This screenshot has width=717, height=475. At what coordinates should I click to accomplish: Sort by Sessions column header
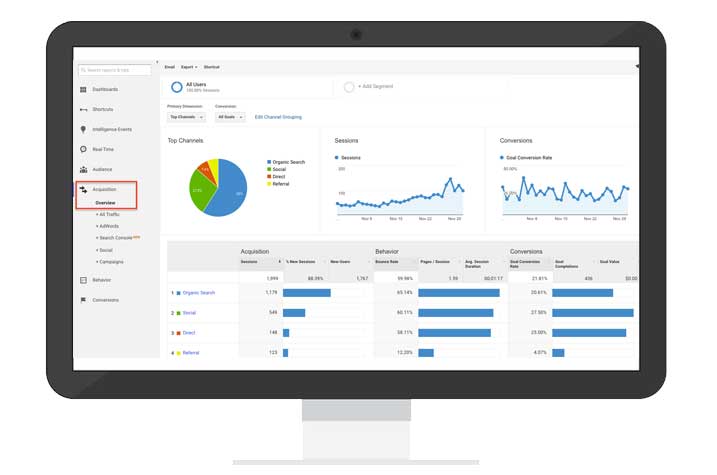[249, 262]
